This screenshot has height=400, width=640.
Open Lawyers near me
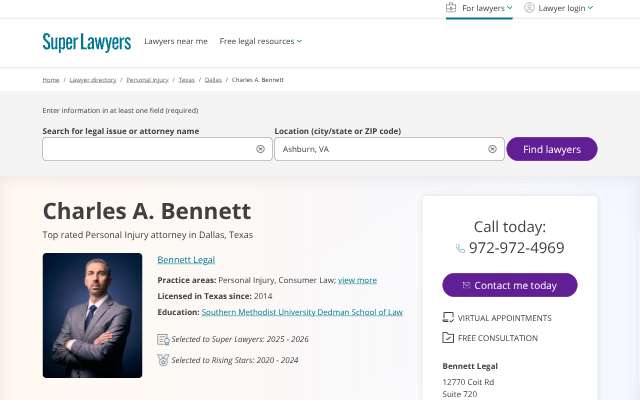pyautogui.click(x=176, y=41)
